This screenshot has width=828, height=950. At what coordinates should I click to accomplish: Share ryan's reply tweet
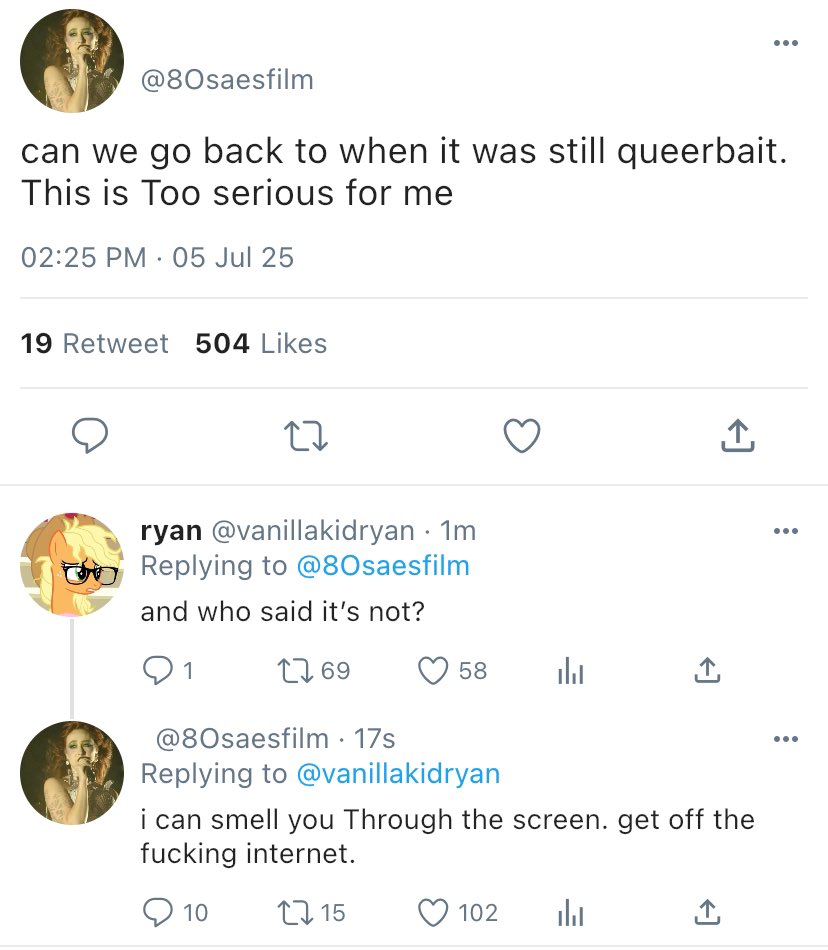(706, 671)
